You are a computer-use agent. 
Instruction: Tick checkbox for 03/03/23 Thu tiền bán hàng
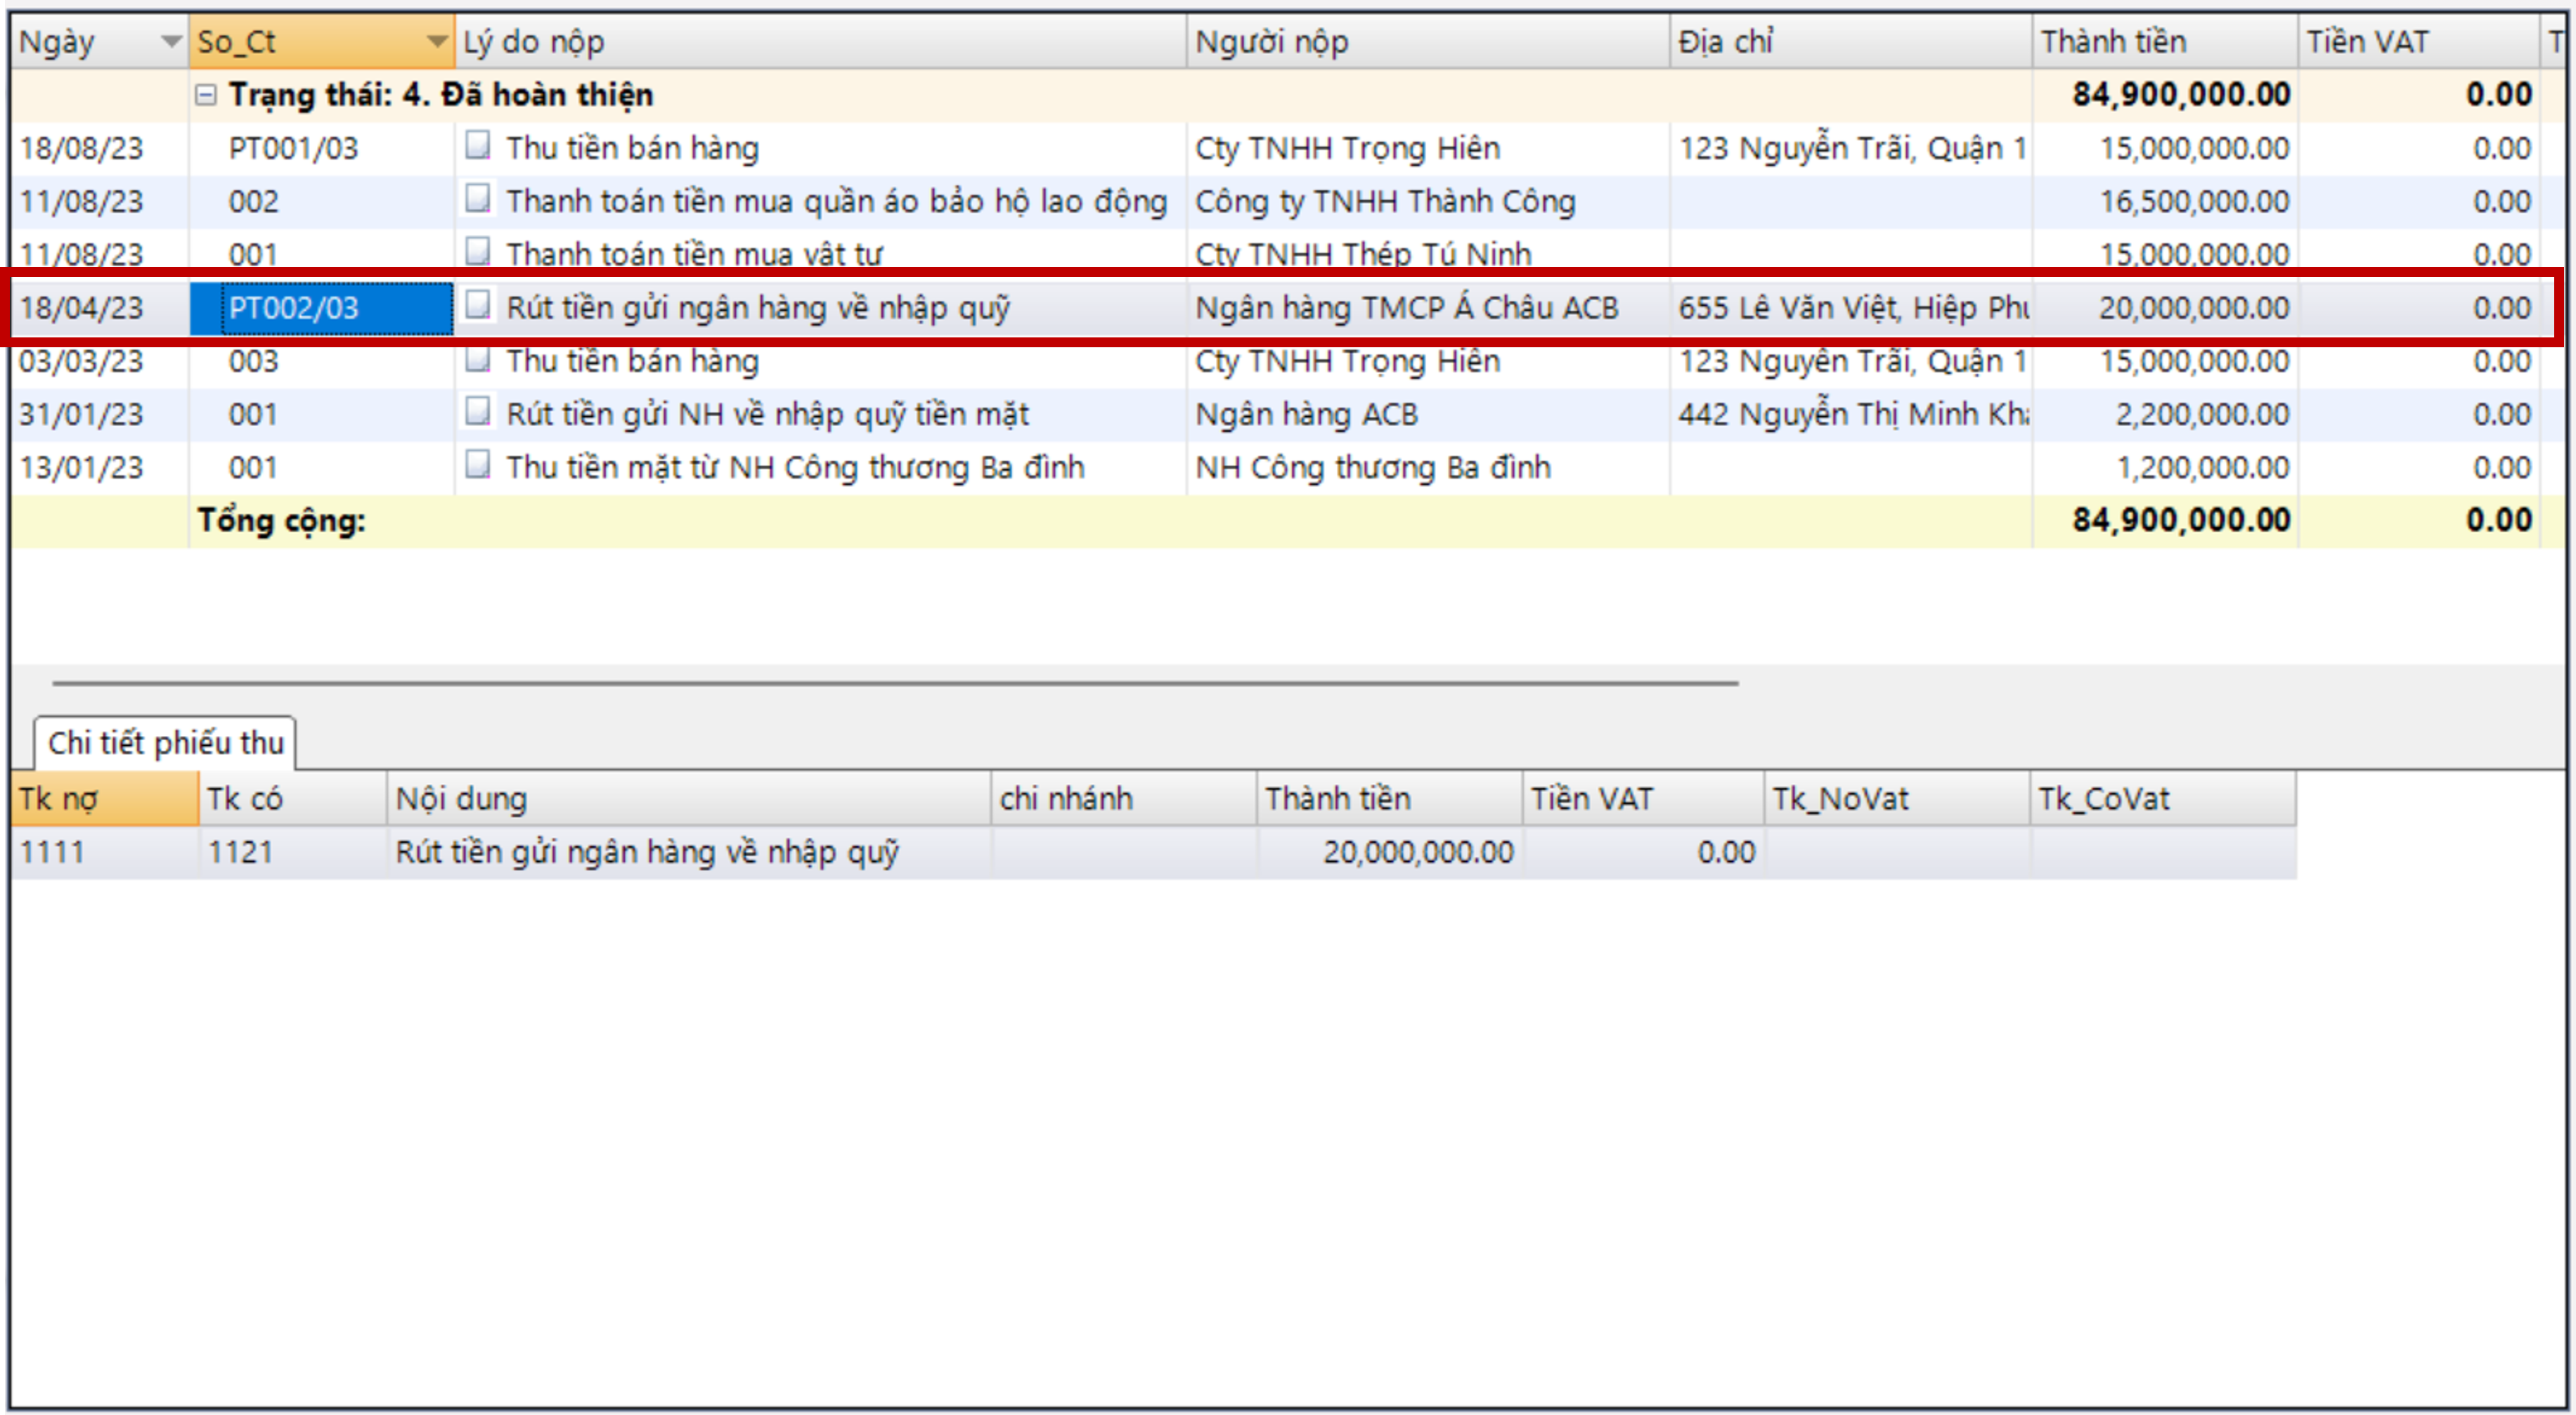tap(478, 359)
